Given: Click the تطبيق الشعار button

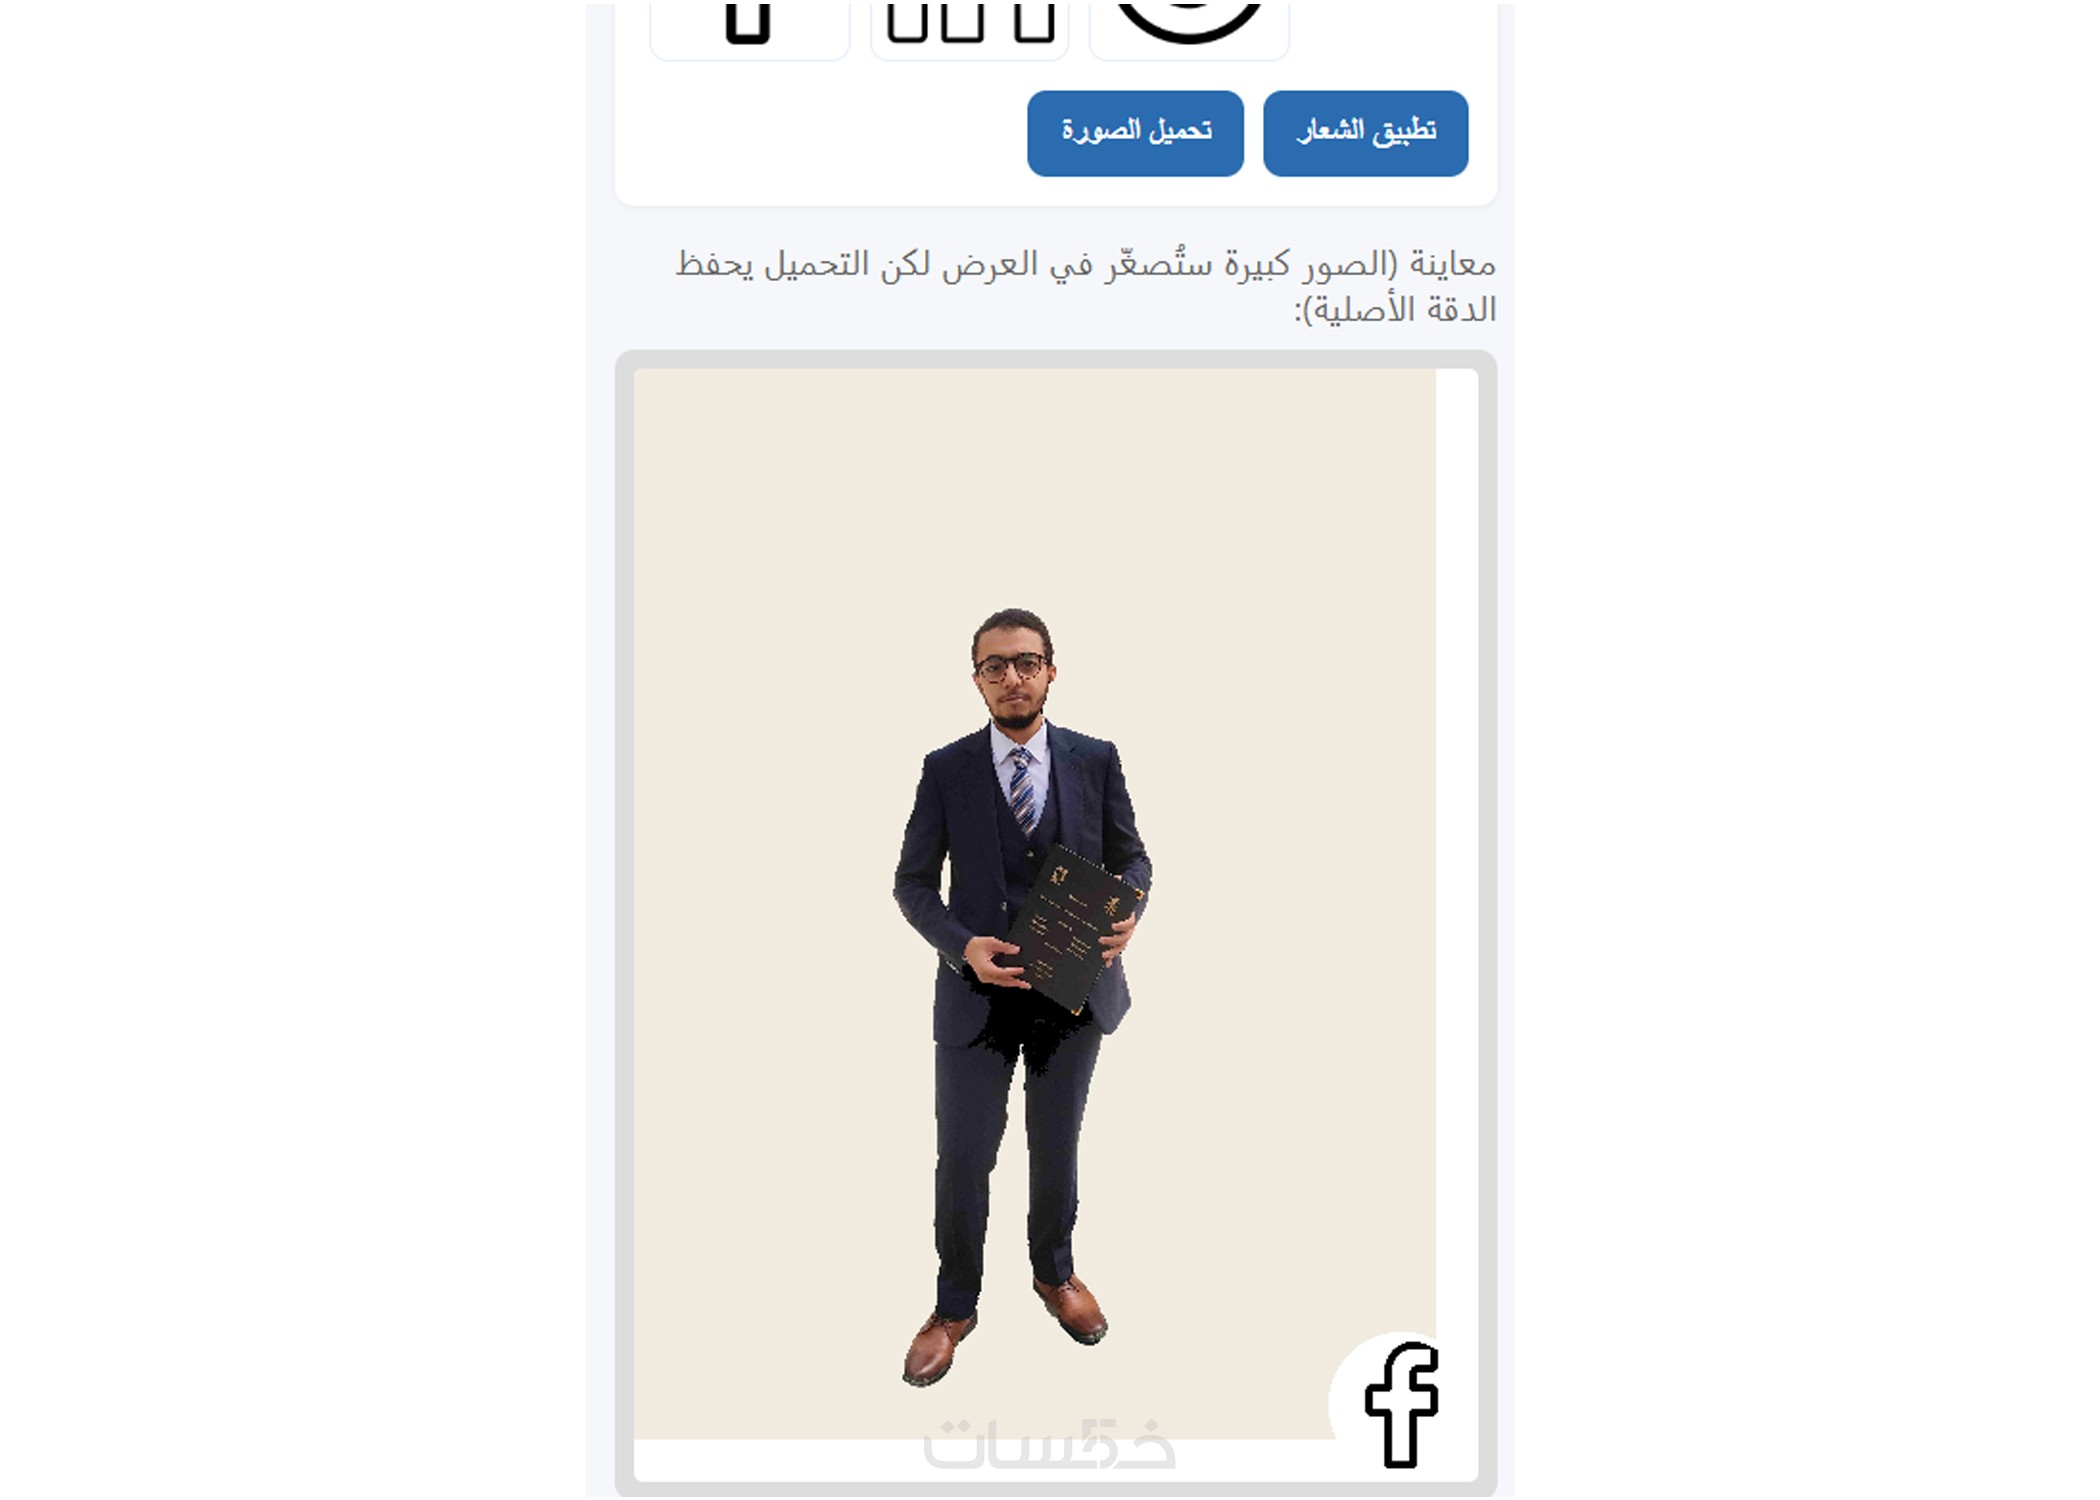Looking at the screenshot, I should (1365, 133).
